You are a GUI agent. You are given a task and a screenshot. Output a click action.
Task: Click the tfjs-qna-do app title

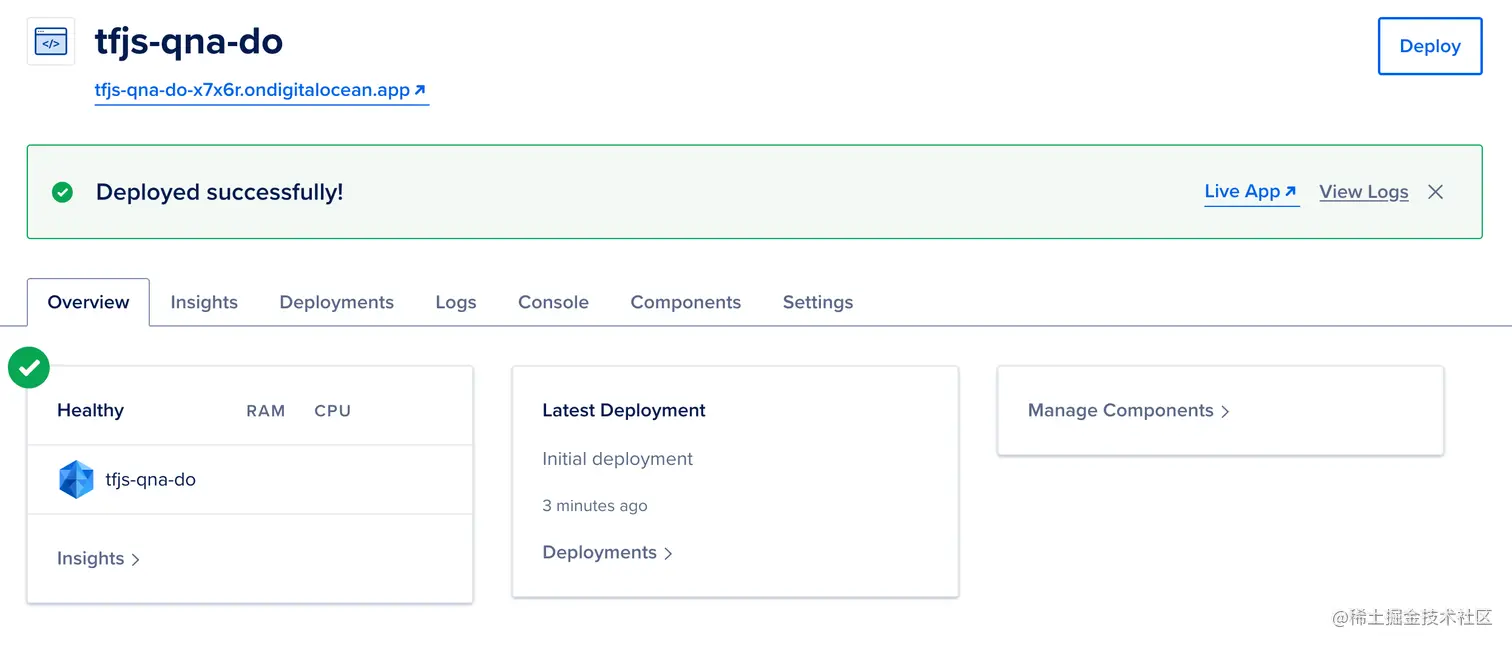(188, 41)
